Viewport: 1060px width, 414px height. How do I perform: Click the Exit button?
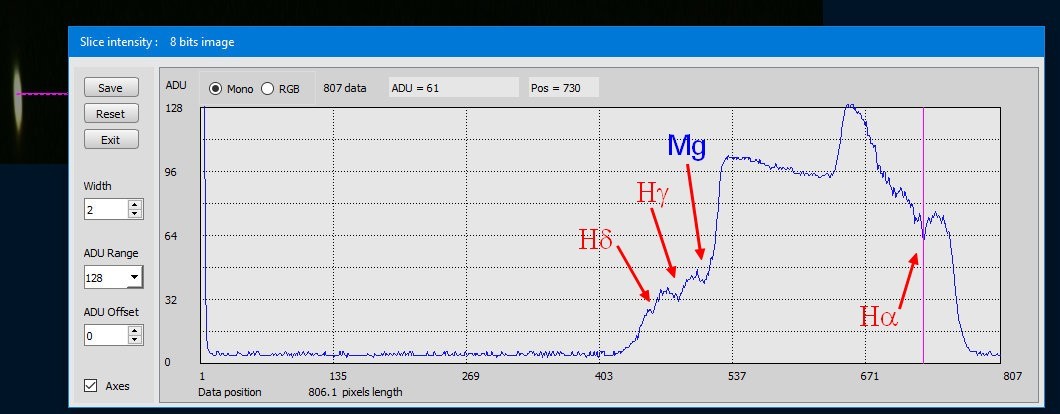pyautogui.click(x=111, y=139)
